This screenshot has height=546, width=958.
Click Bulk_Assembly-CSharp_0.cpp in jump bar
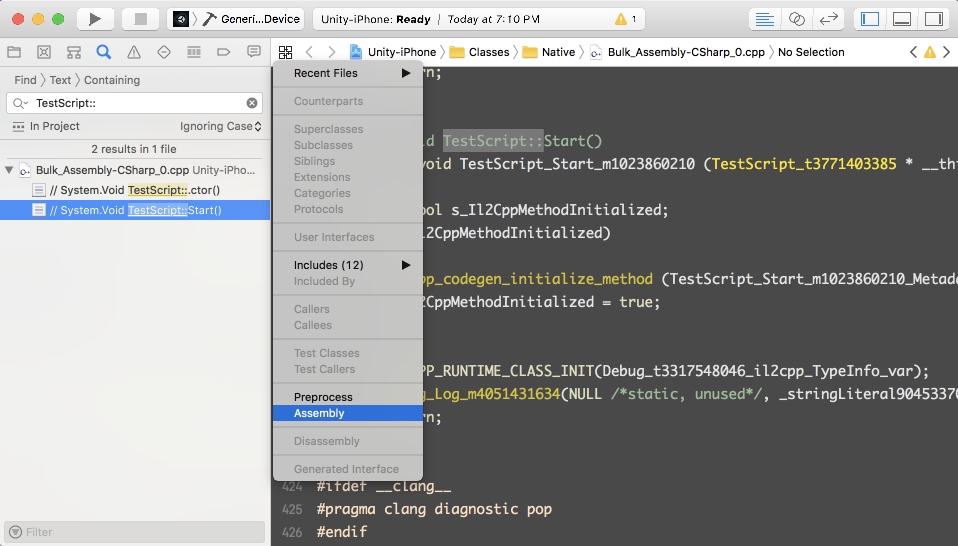tap(678, 52)
